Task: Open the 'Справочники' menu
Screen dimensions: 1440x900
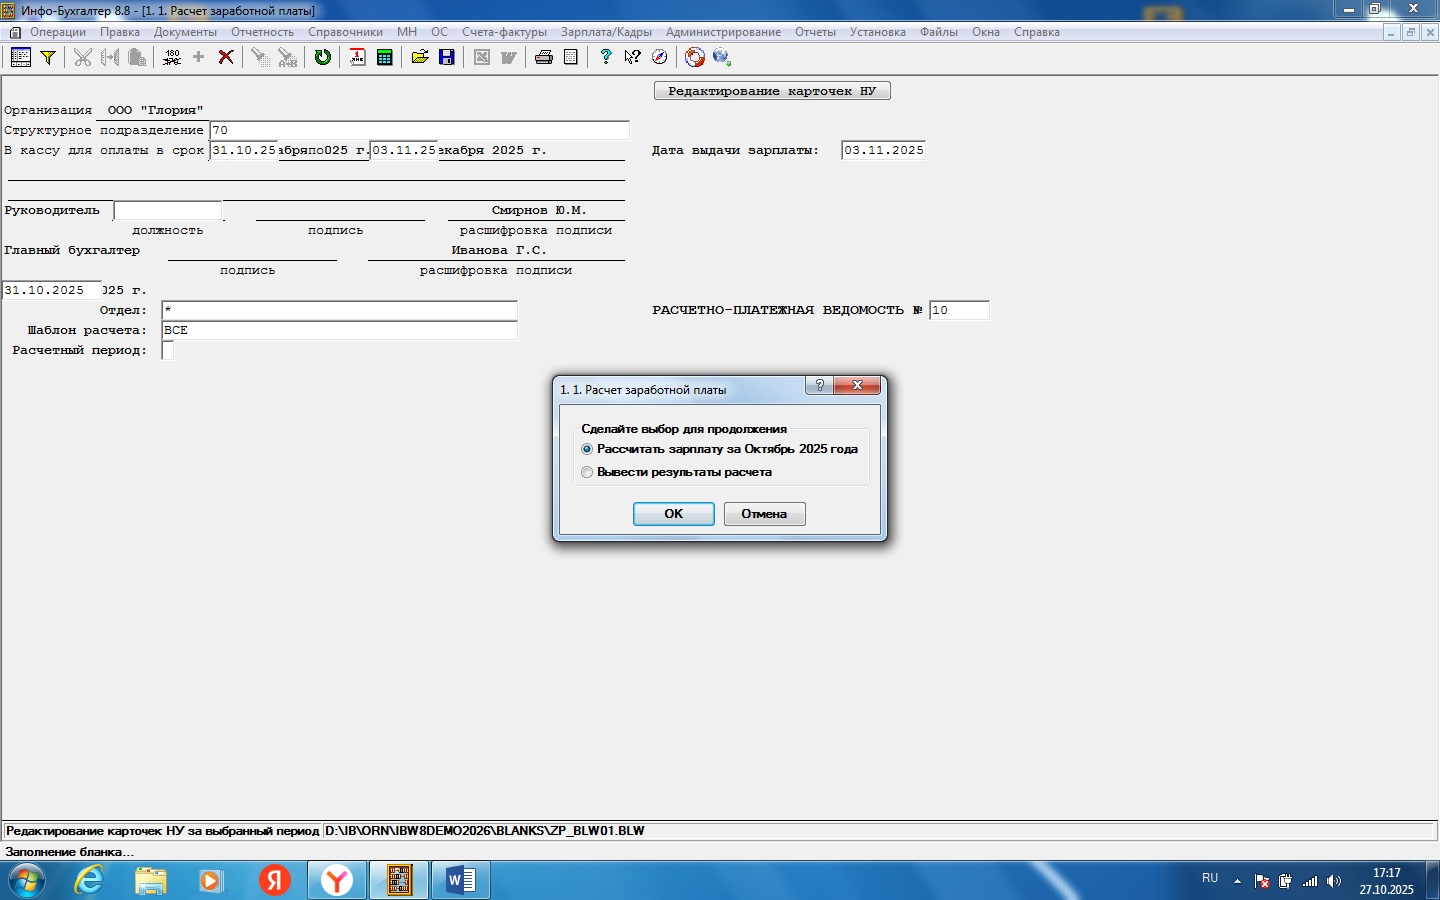Action: tap(345, 32)
